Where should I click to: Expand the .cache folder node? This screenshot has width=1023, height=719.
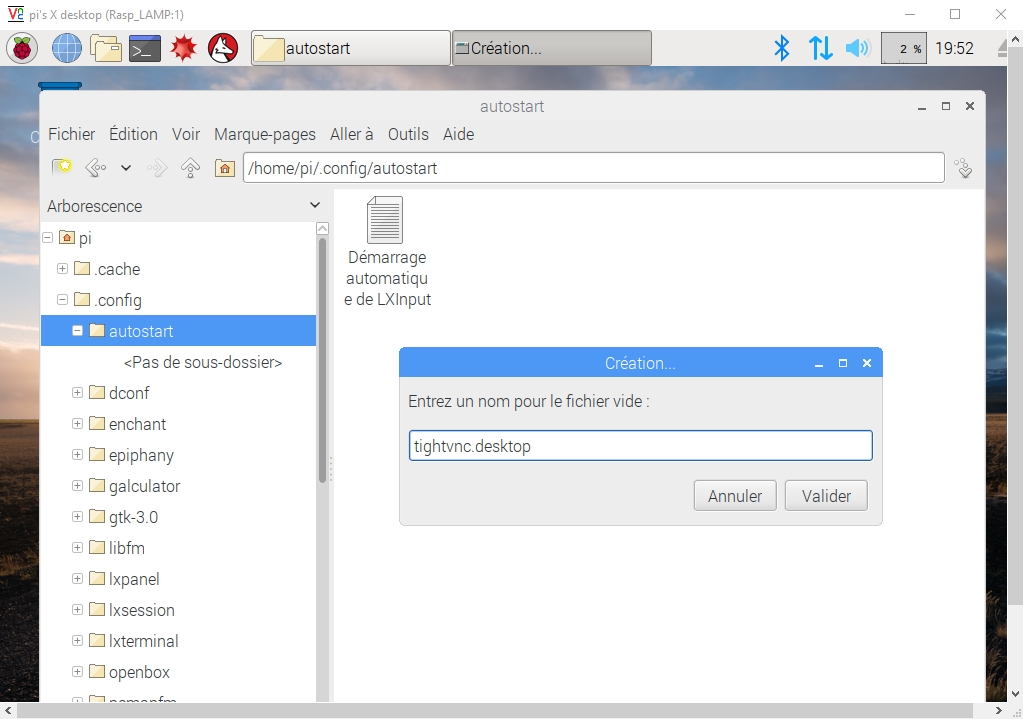(x=62, y=268)
